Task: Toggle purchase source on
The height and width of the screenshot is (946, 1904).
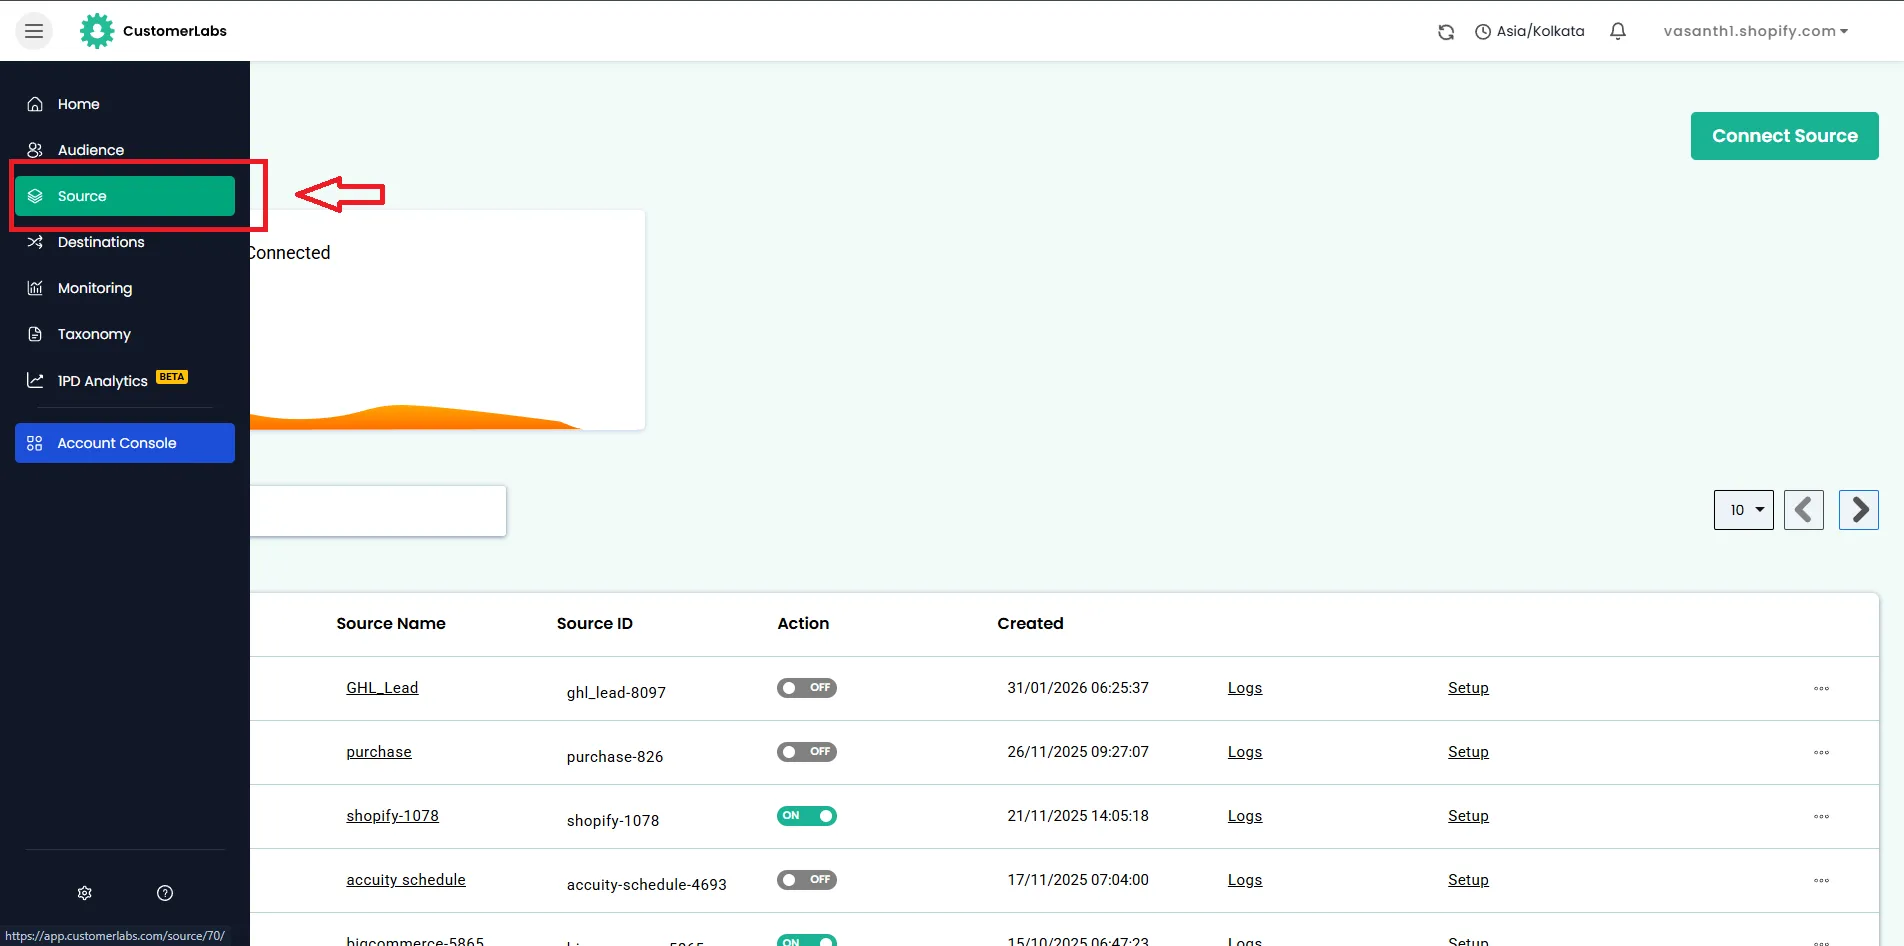Action: 807,752
